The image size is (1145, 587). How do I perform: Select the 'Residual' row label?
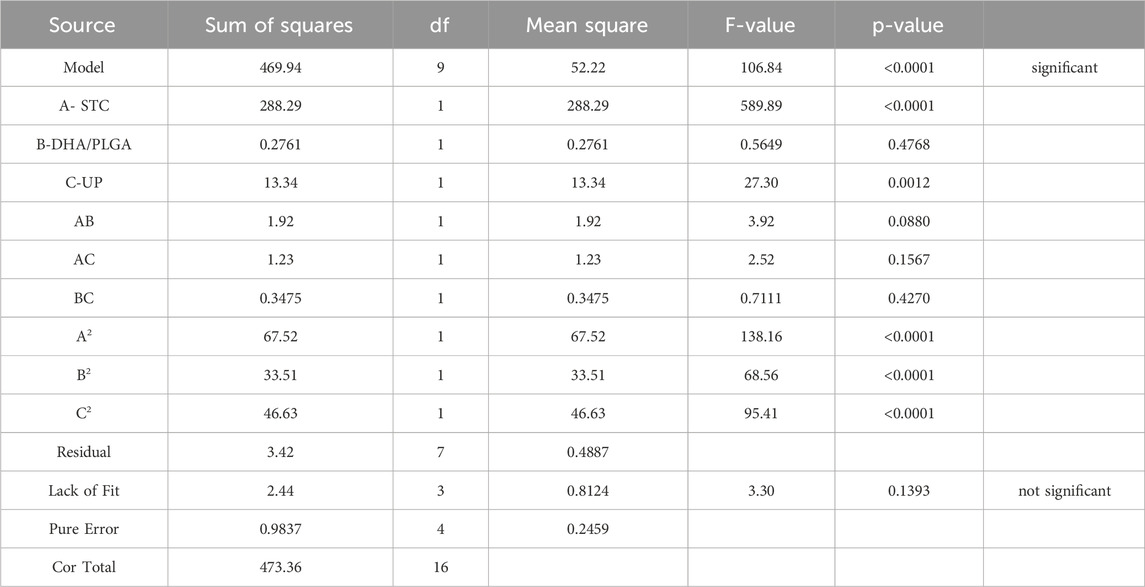83,452
